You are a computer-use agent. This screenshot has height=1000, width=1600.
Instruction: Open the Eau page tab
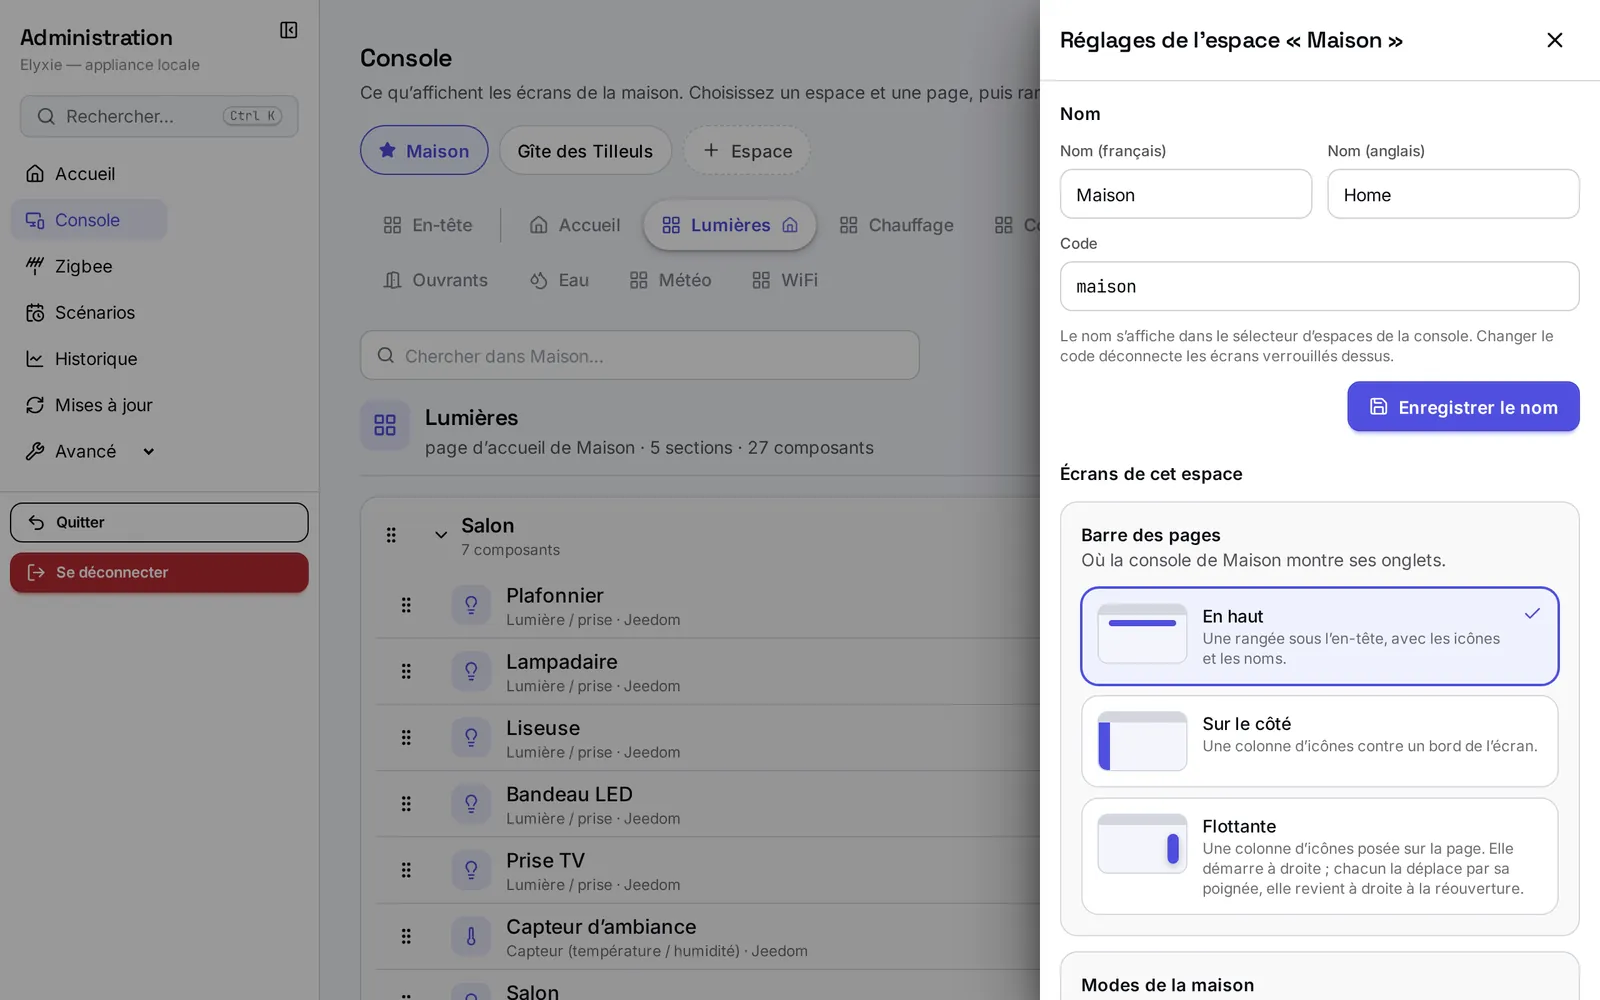(559, 280)
